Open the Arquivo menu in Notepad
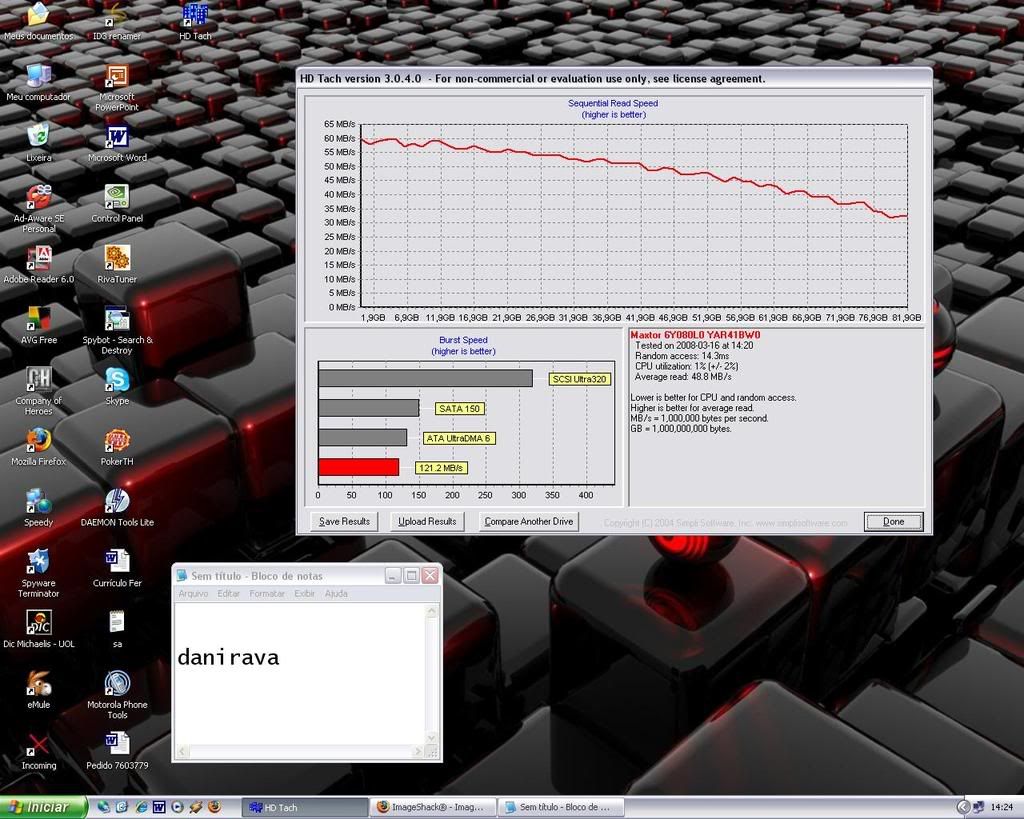This screenshot has width=1024, height=819. pyautogui.click(x=193, y=593)
